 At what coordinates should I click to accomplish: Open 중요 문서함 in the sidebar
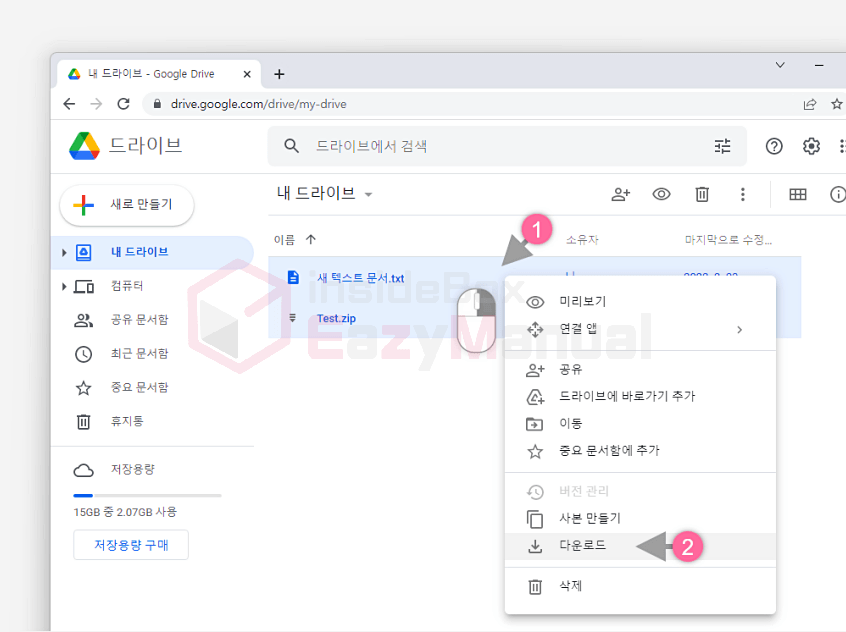139,388
